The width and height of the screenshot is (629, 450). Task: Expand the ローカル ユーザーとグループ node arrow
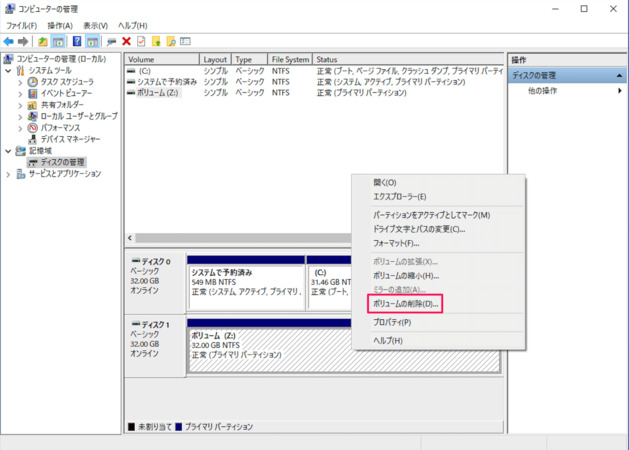20,117
